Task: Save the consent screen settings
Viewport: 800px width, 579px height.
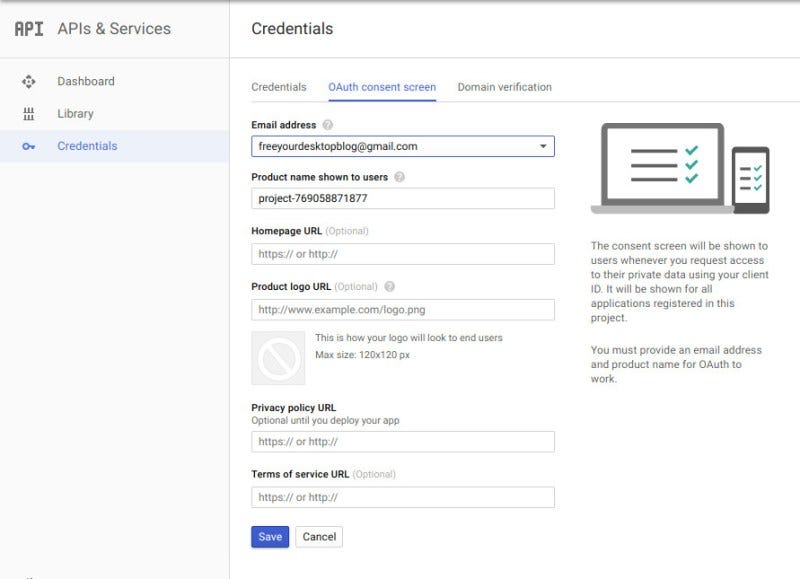Action: (270, 537)
